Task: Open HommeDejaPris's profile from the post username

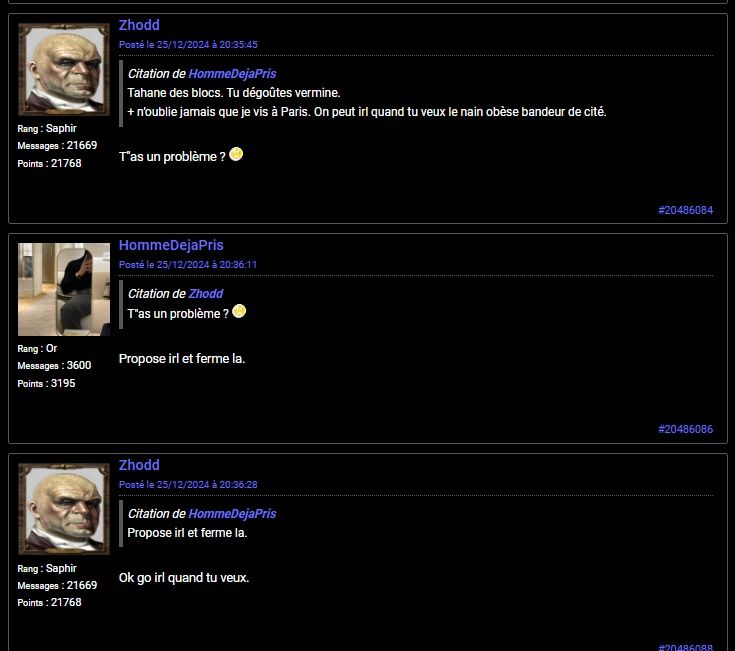Action: point(171,245)
